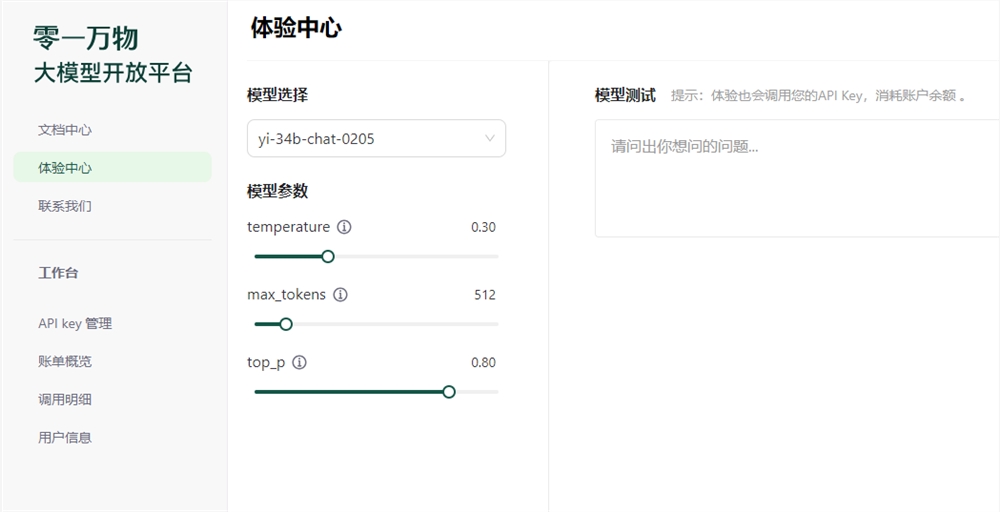Click the 大模型开放平台 title text

(x=113, y=73)
